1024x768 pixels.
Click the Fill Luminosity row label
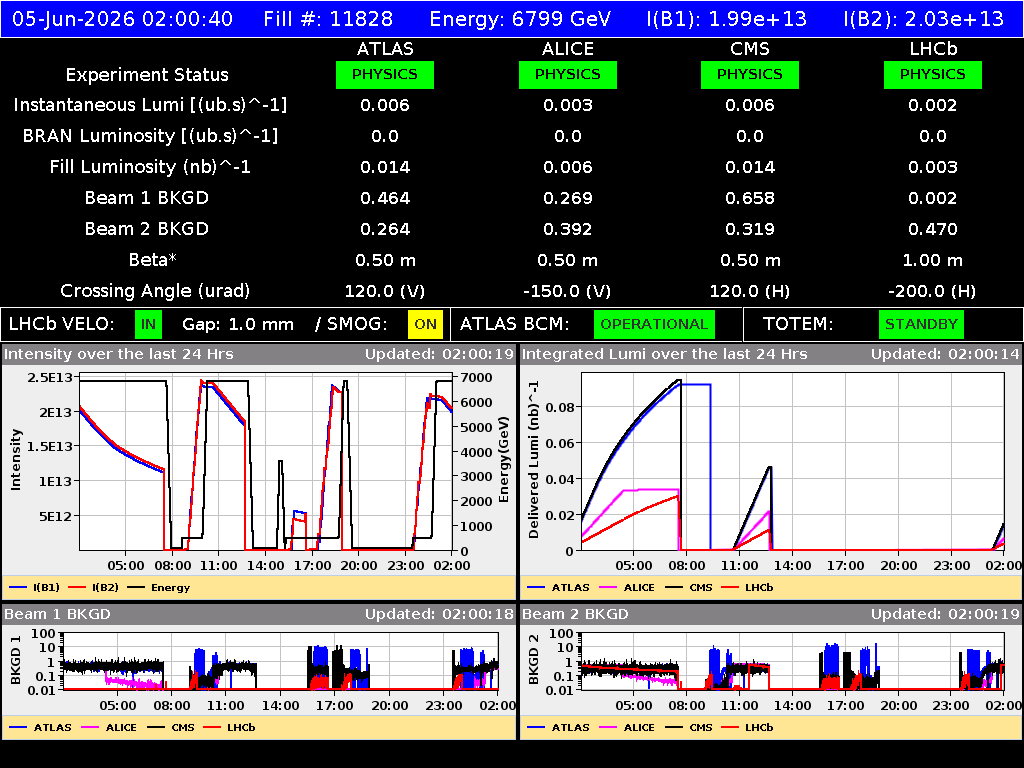150,167
